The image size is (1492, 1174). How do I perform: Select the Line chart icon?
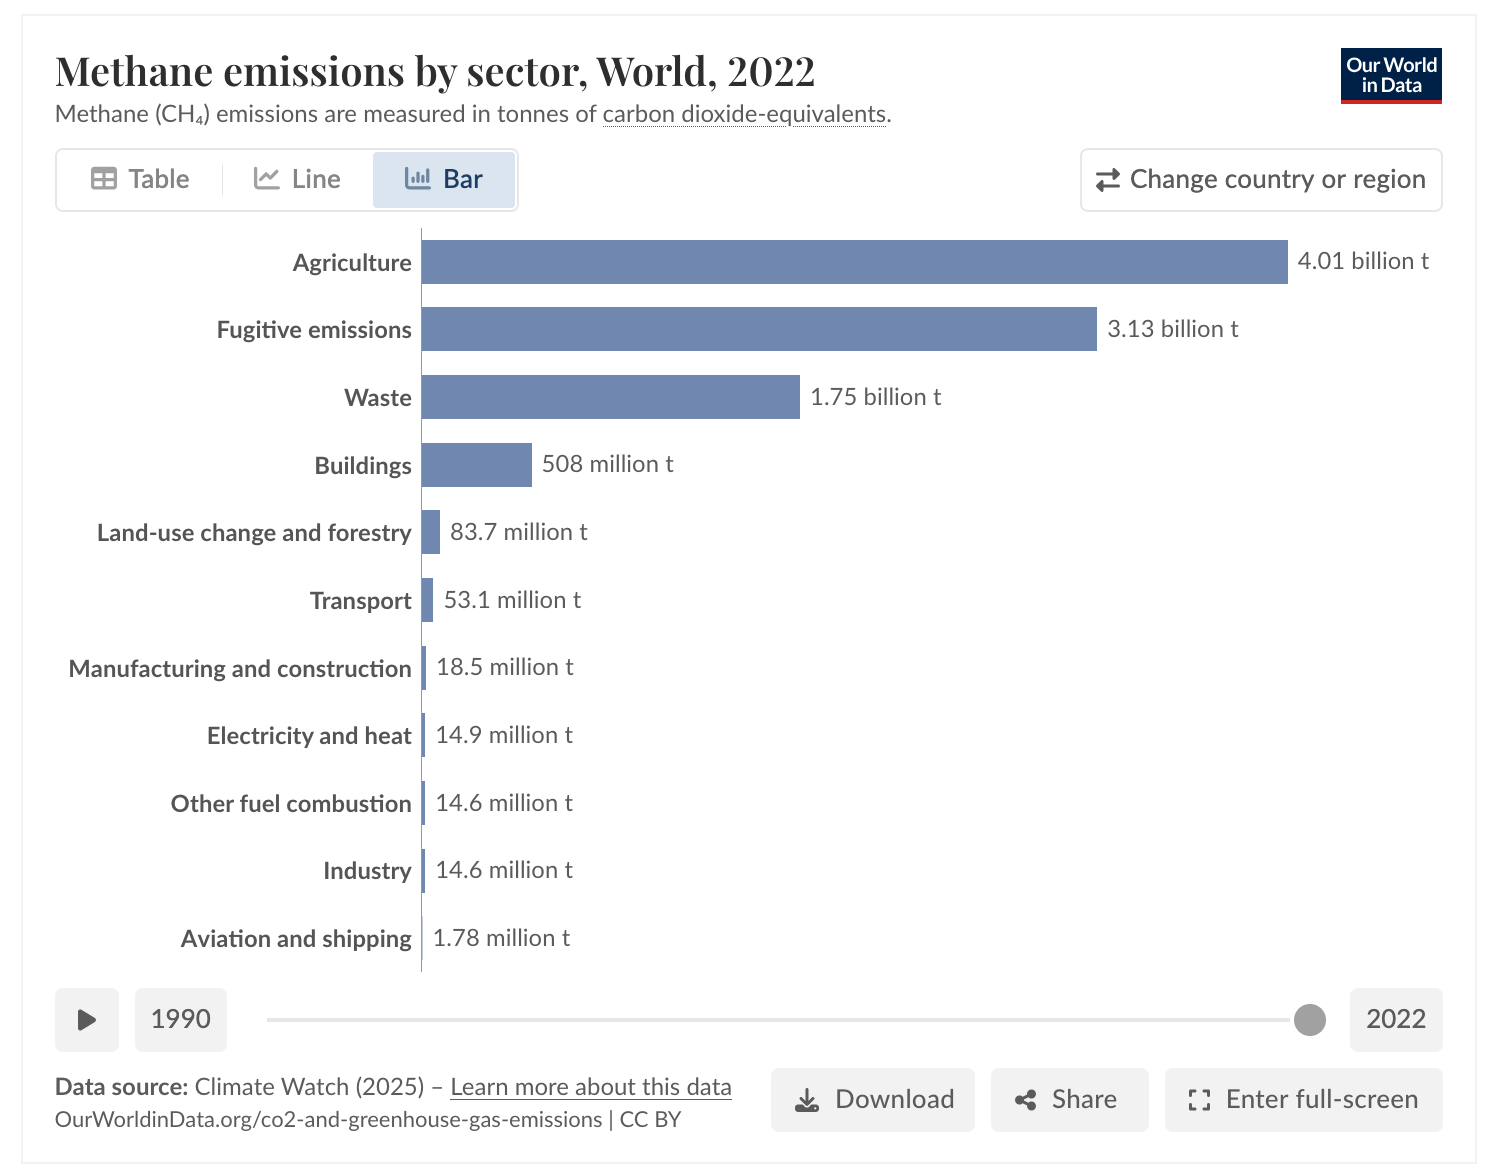(266, 178)
